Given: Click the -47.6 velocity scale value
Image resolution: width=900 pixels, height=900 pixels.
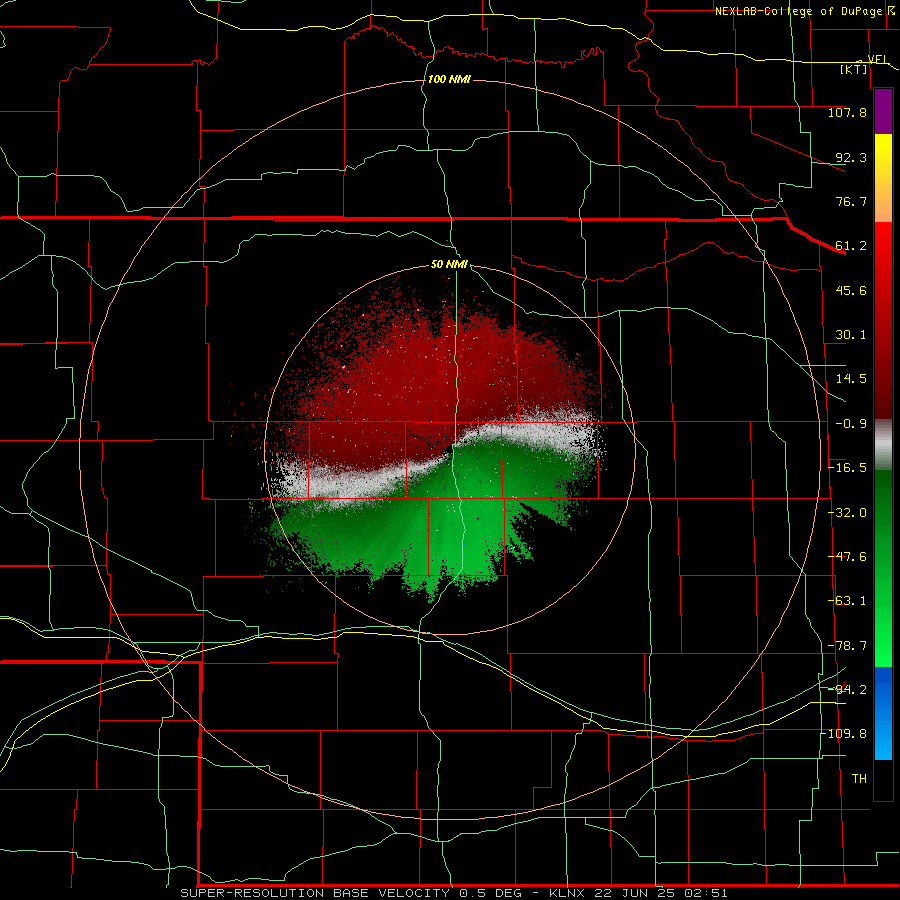Looking at the screenshot, I should pos(847,557).
